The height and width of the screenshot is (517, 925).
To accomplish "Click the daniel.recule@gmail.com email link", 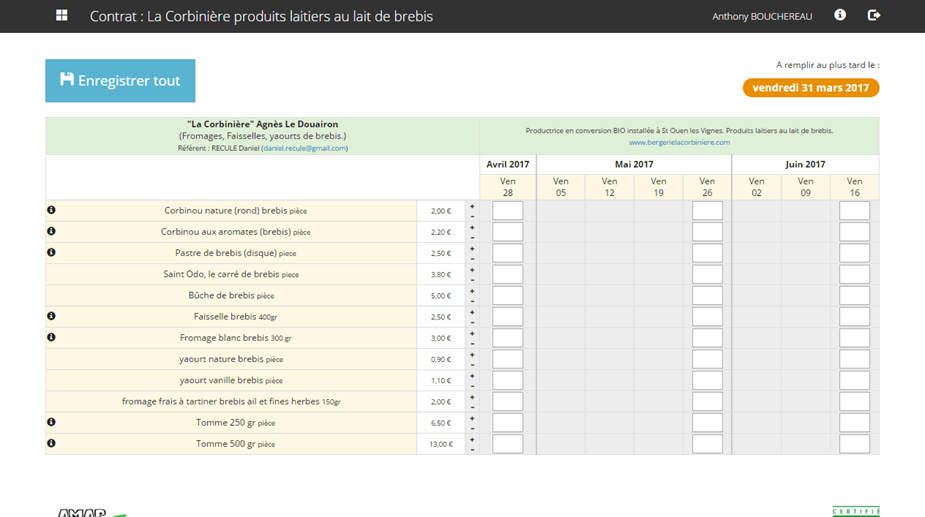I will [304, 148].
